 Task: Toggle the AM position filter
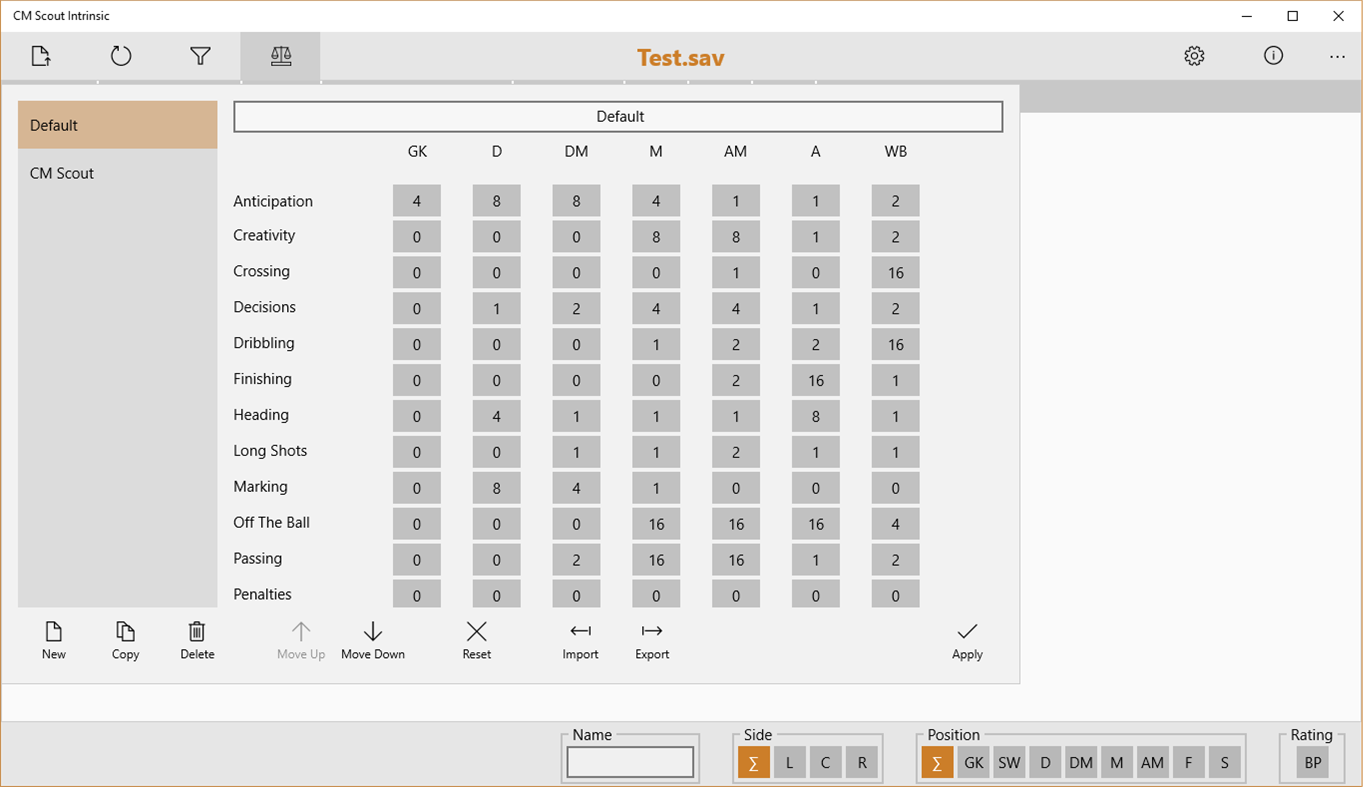coord(1153,763)
